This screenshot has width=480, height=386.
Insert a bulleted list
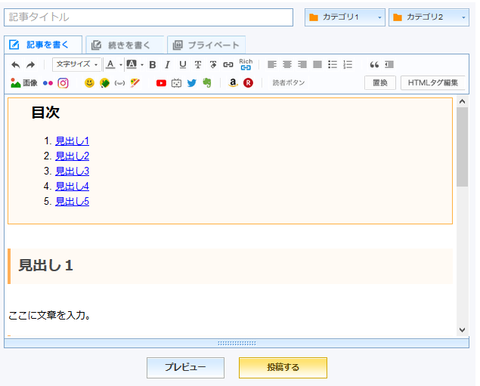tap(332, 64)
